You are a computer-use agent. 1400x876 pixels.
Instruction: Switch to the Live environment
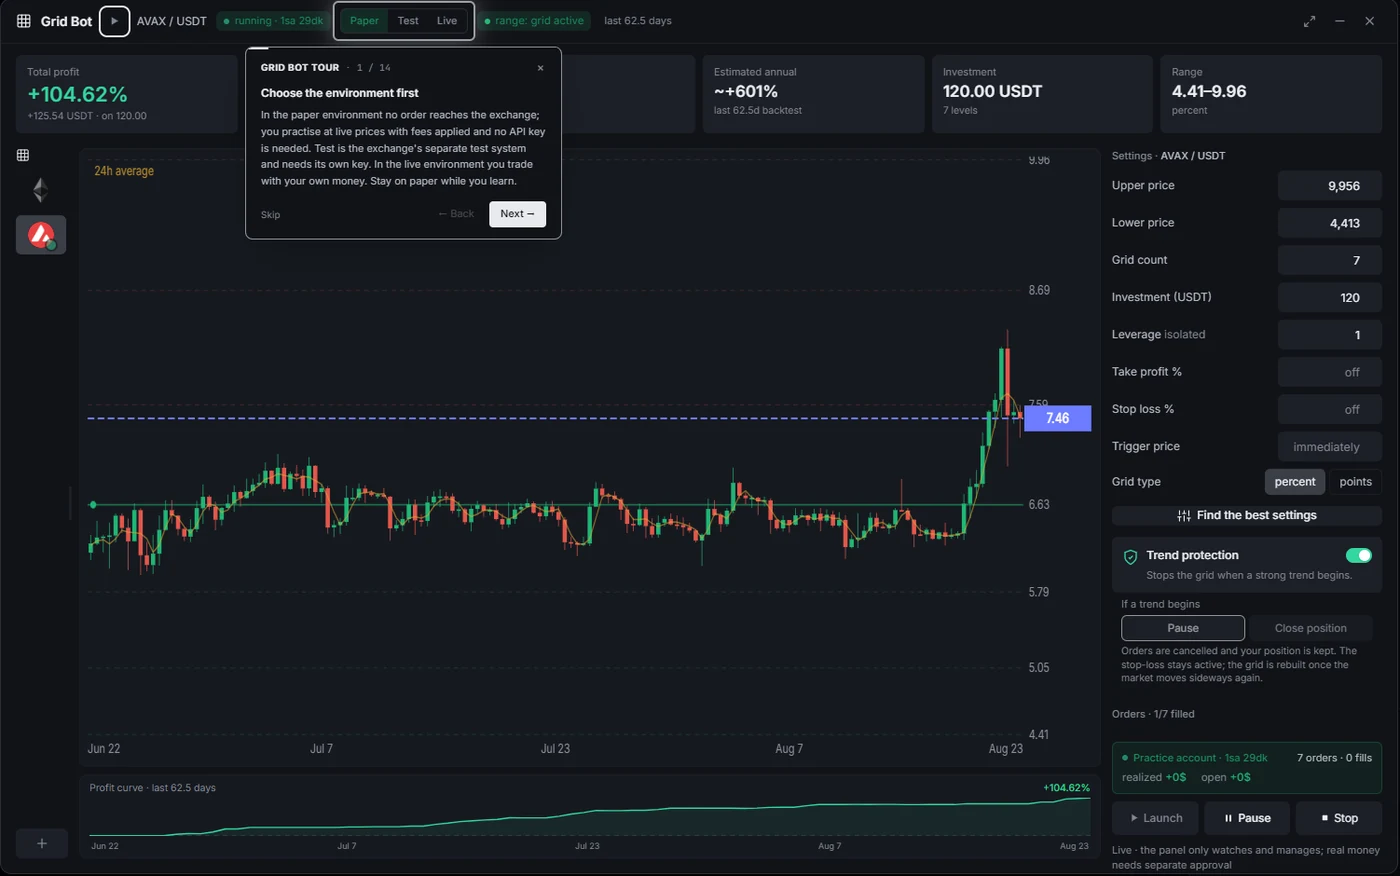point(447,21)
